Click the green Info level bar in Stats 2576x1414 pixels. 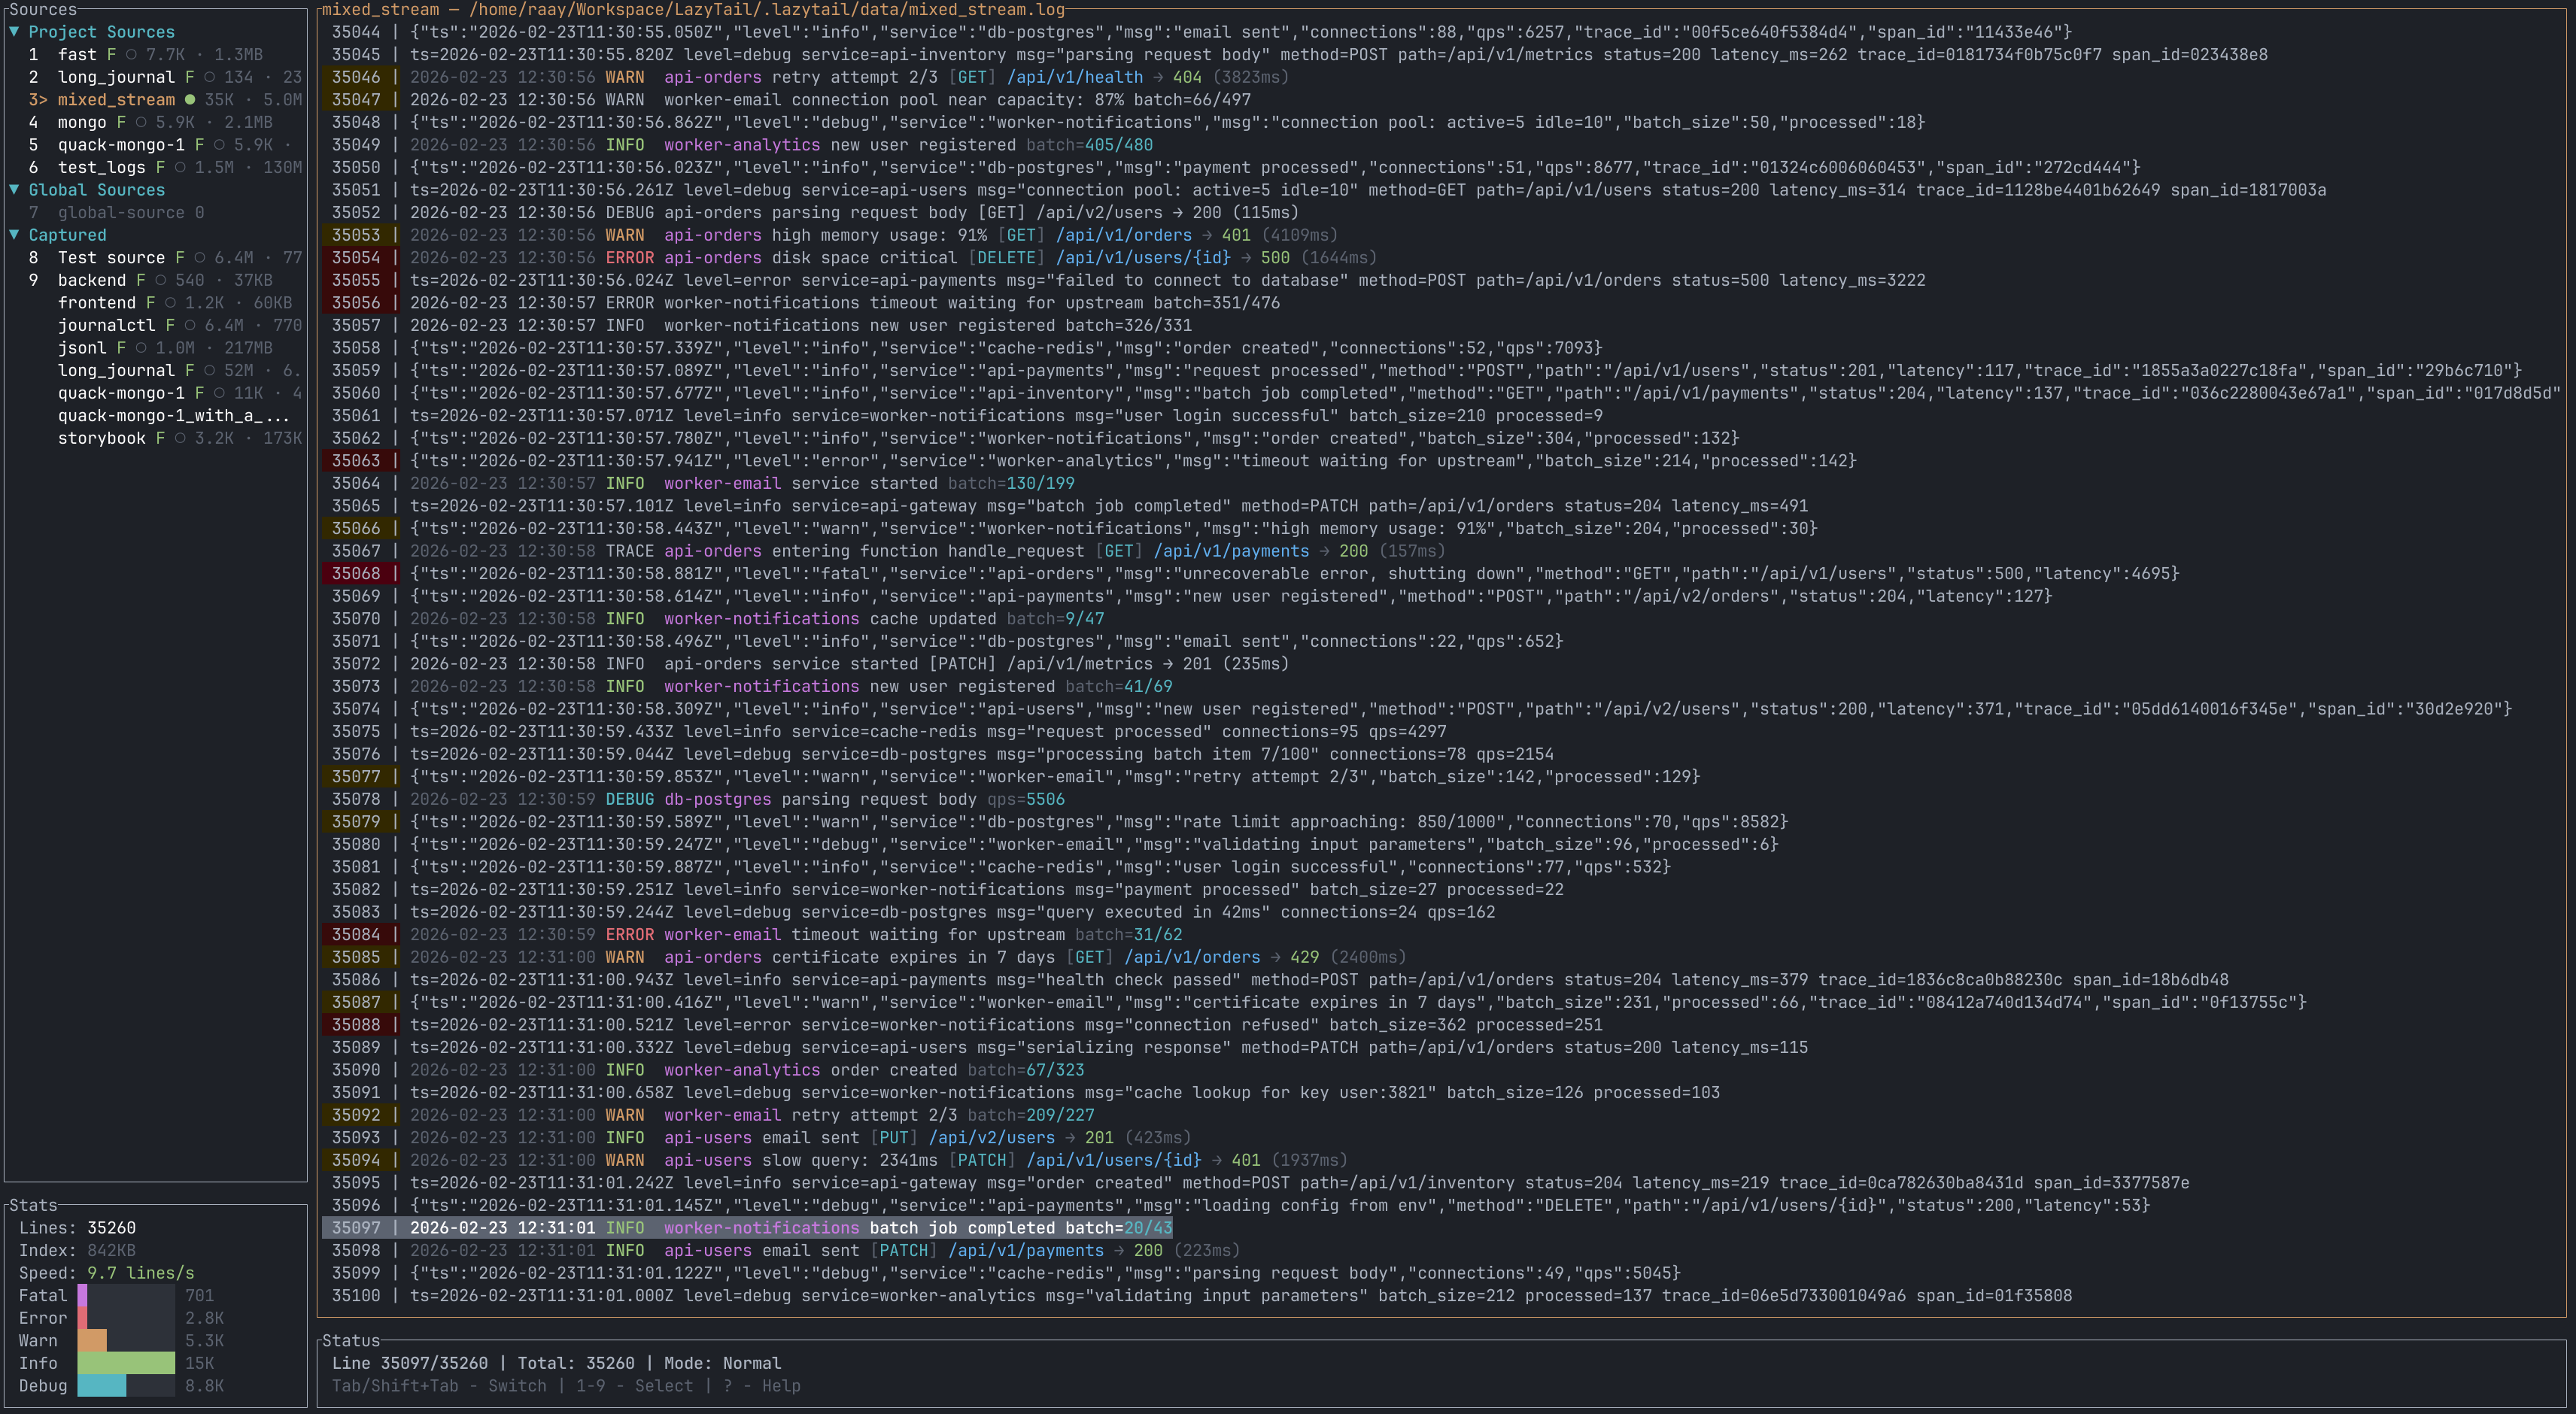126,1363
